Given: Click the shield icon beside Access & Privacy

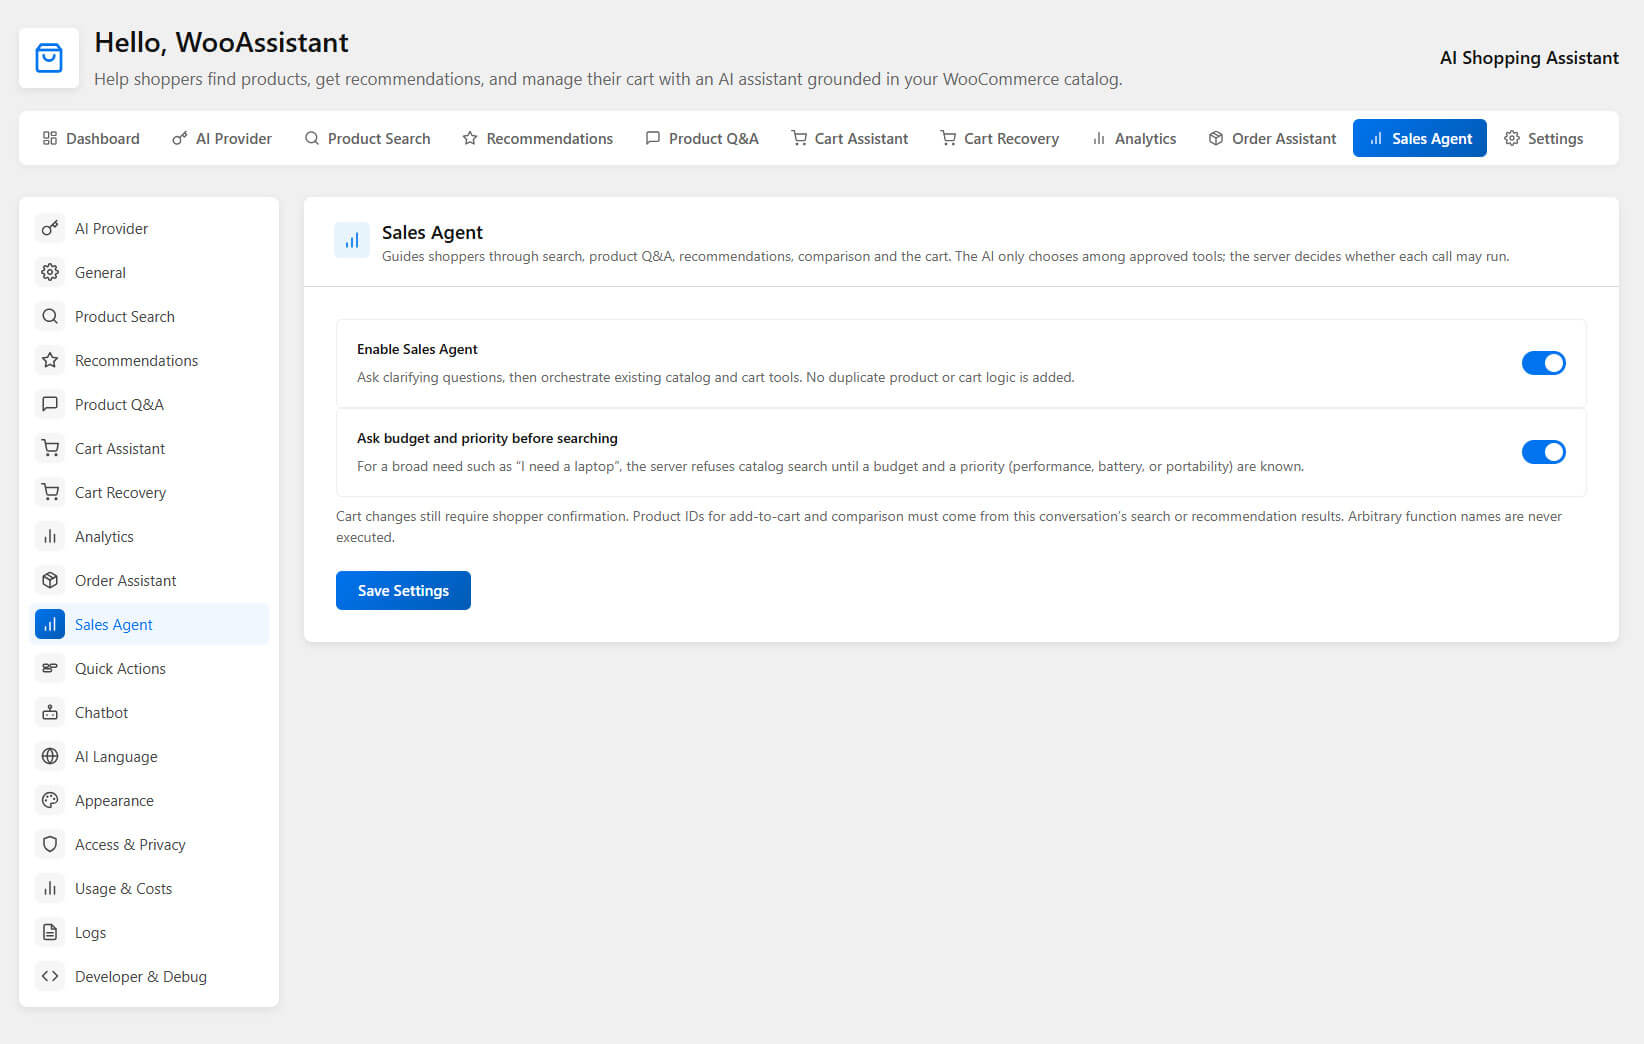Looking at the screenshot, I should pos(50,845).
